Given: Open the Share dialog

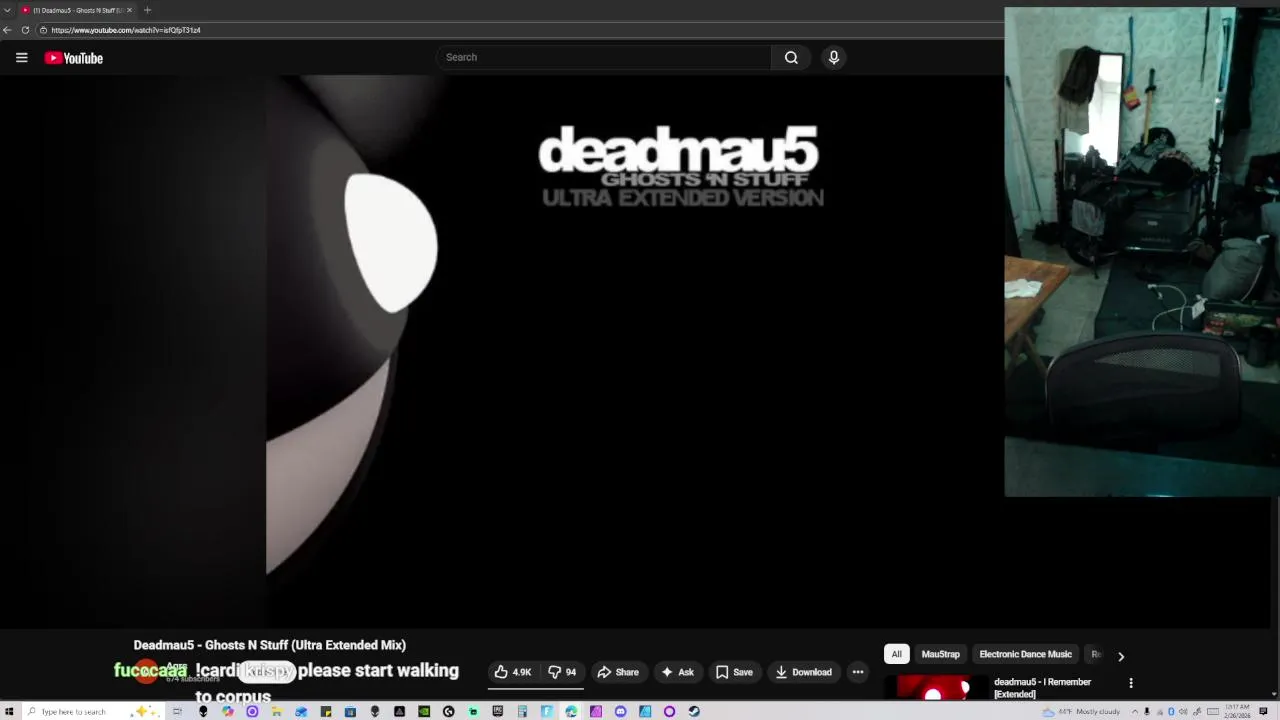Looking at the screenshot, I should click(x=618, y=672).
